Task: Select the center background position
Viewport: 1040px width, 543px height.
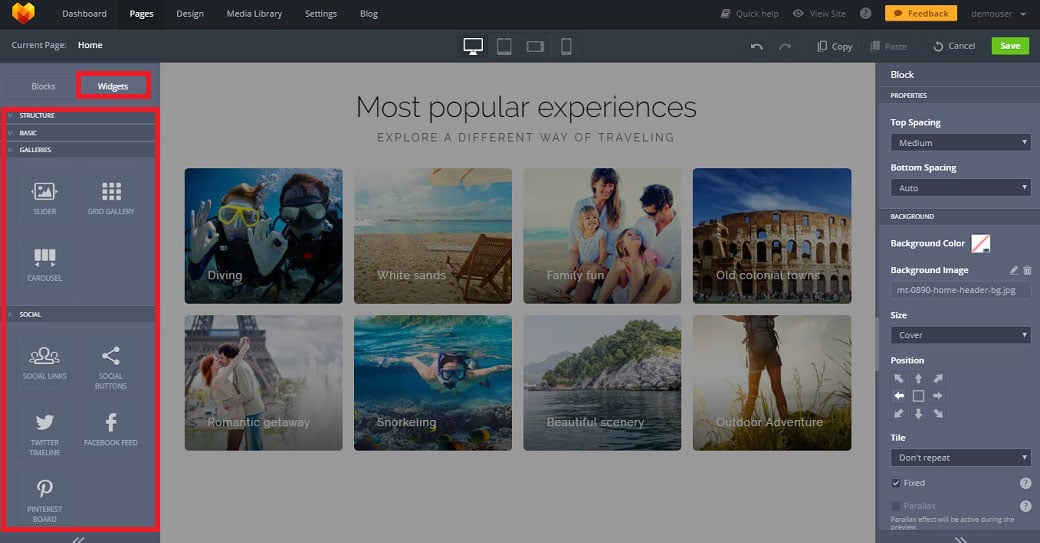Action: pyautogui.click(x=918, y=396)
